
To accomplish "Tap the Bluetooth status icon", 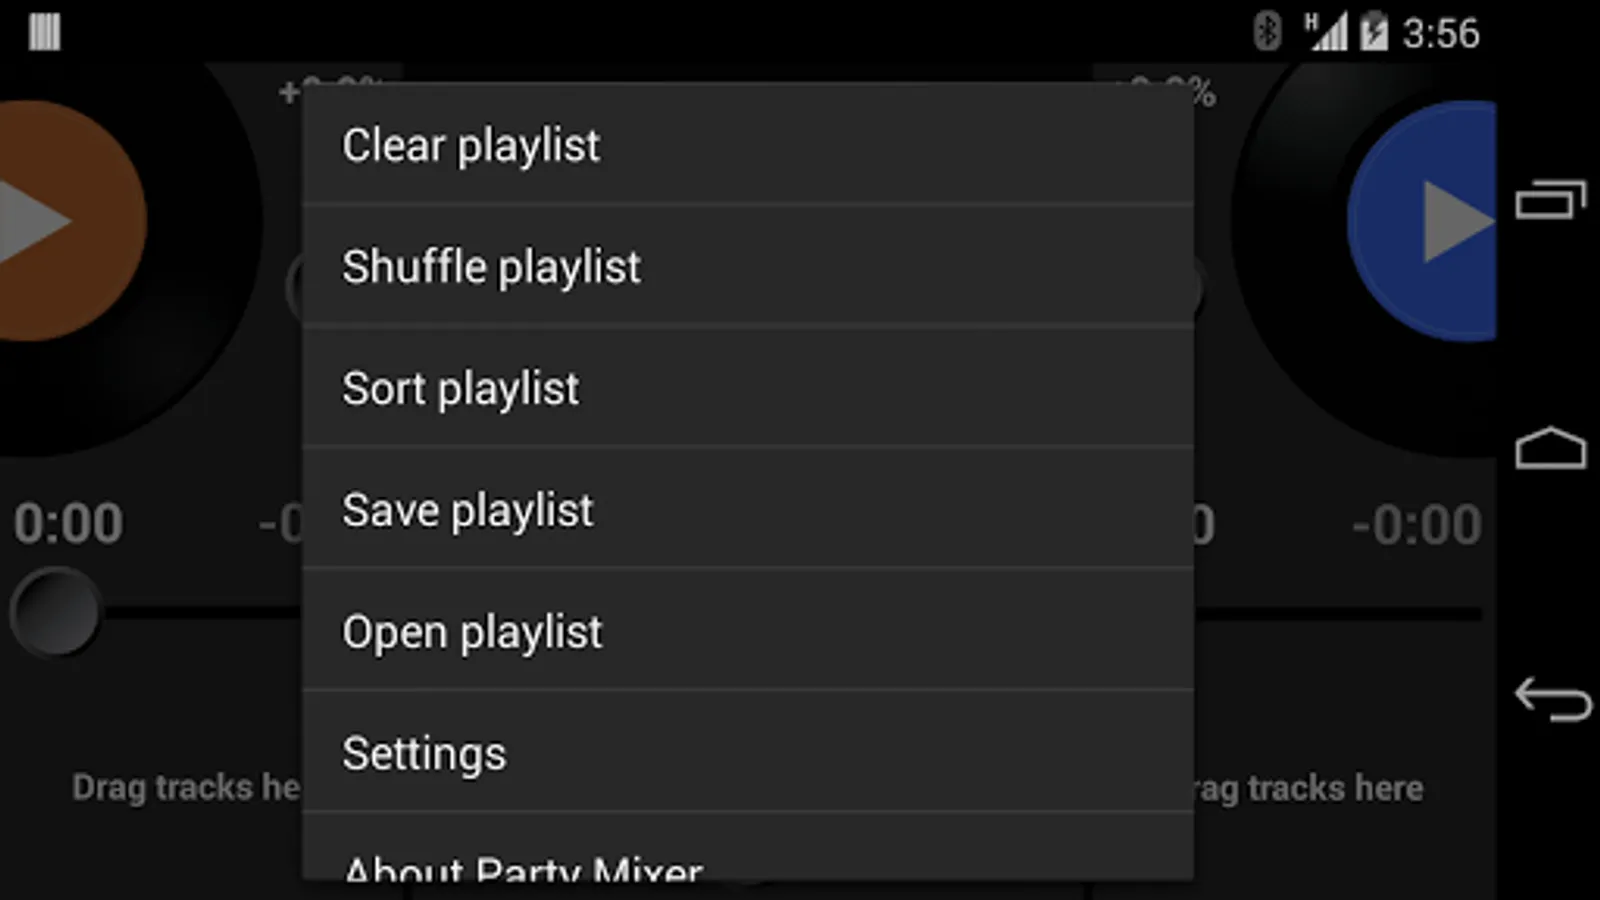I will click(1268, 32).
